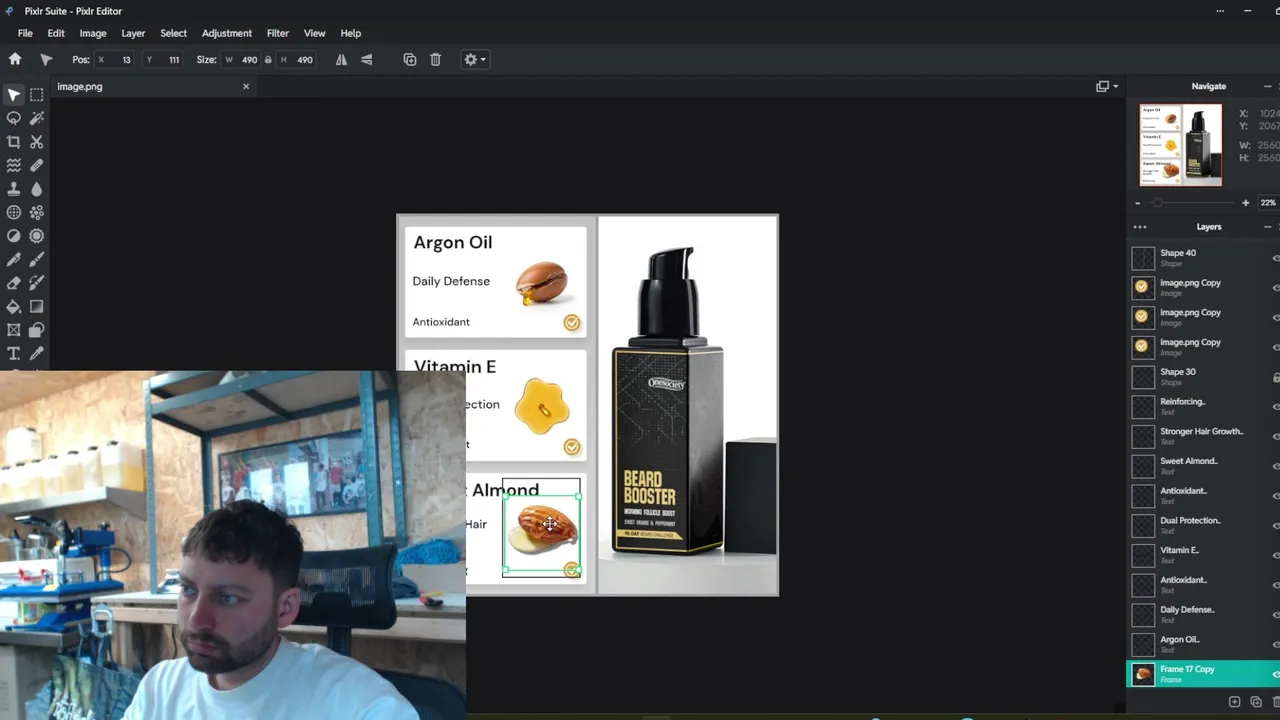Select the Frame tool

[14, 330]
